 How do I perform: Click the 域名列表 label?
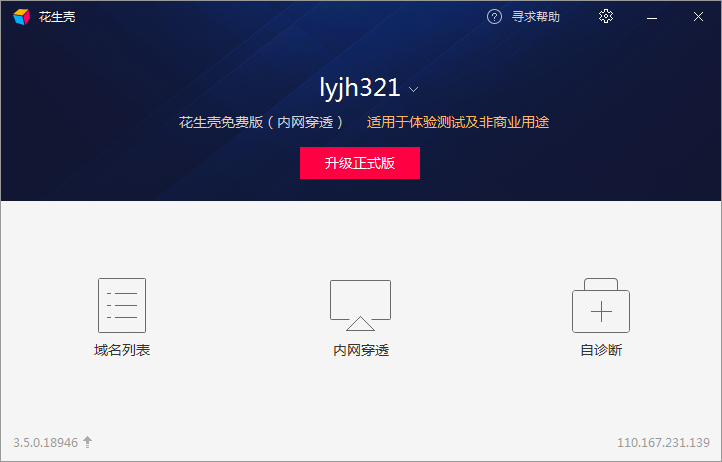tap(122, 350)
